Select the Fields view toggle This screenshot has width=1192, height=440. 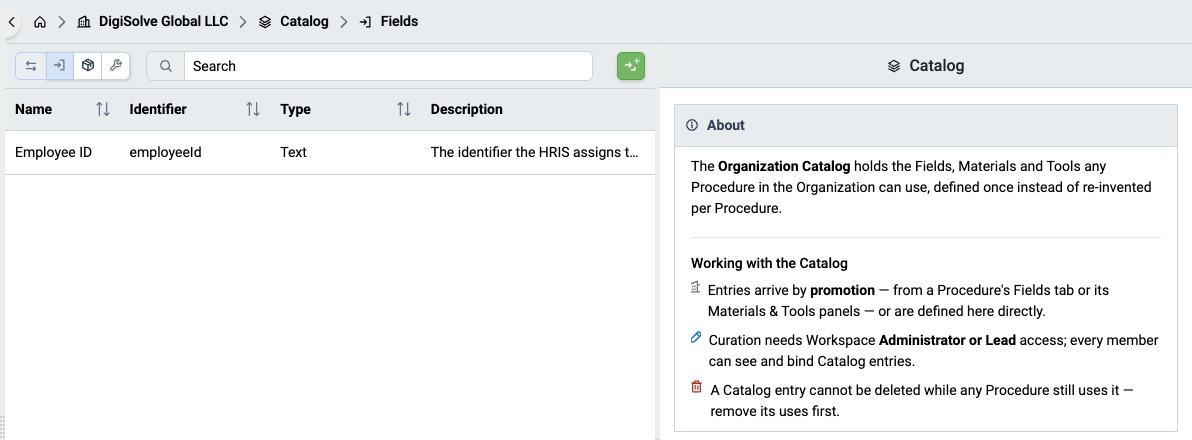coord(59,66)
